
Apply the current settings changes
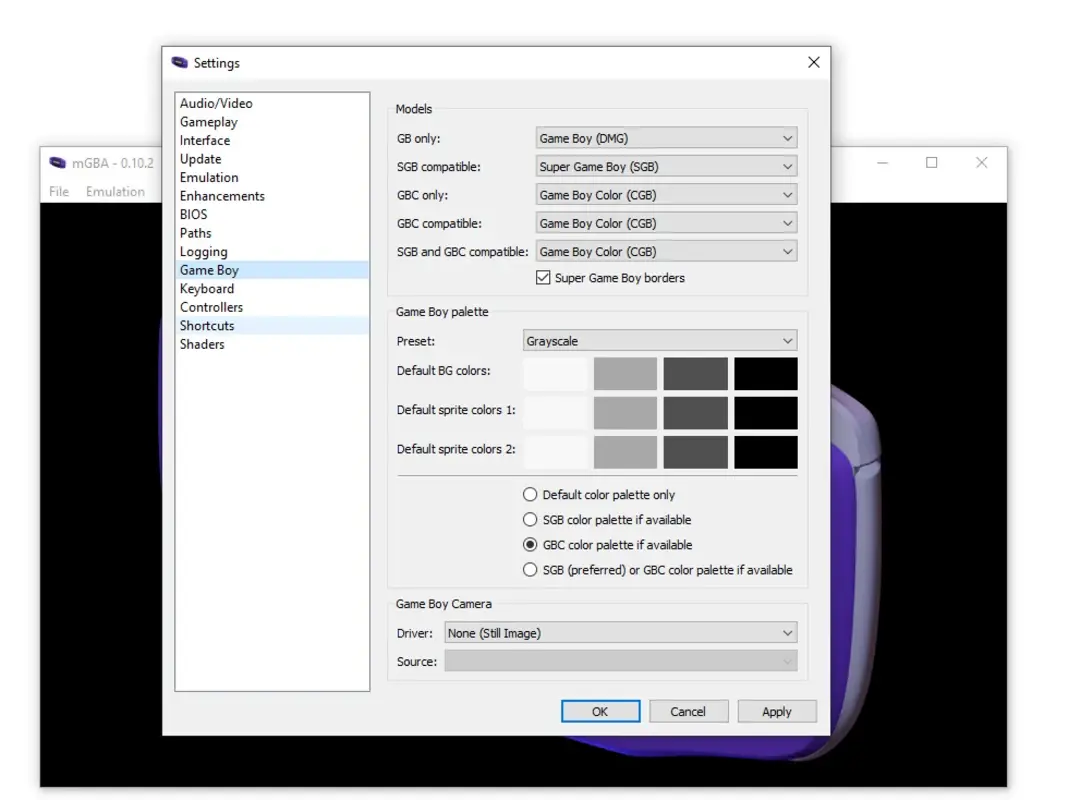777,711
